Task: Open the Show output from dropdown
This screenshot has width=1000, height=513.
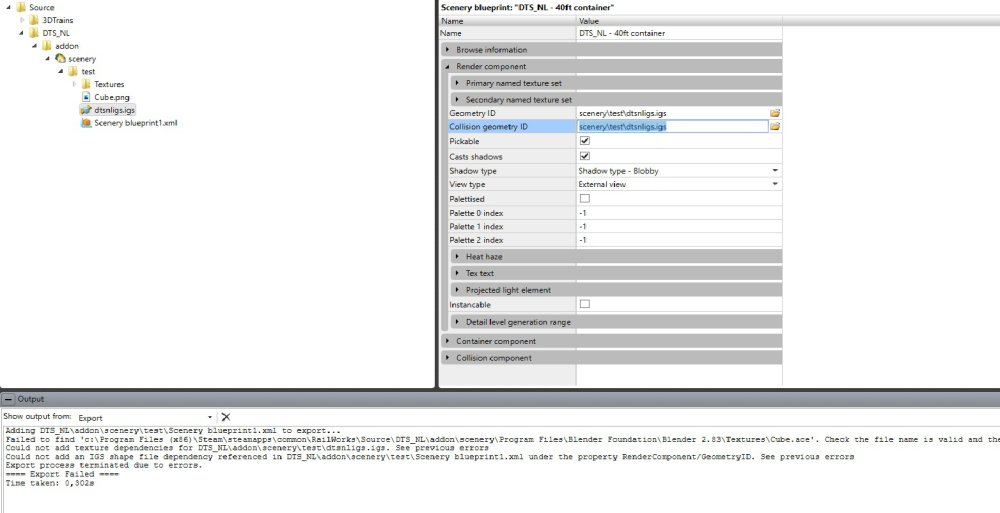Action: coord(209,417)
